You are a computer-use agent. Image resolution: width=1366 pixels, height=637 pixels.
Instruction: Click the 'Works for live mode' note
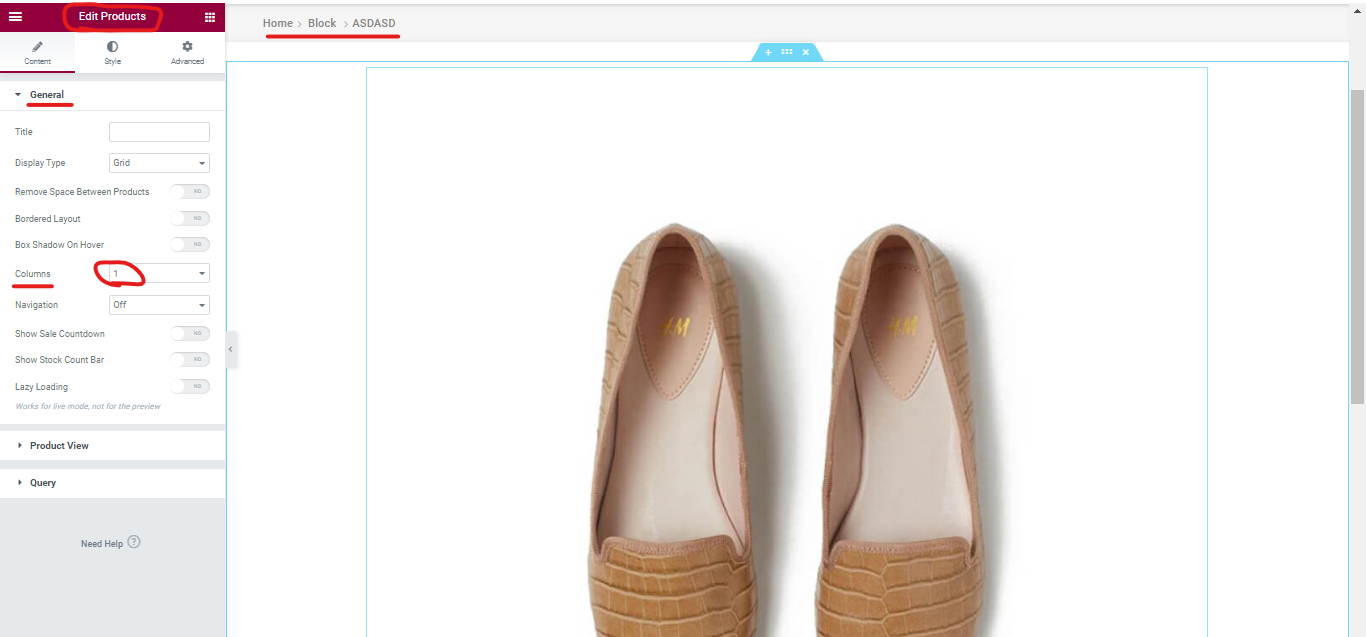click(88, 407)
